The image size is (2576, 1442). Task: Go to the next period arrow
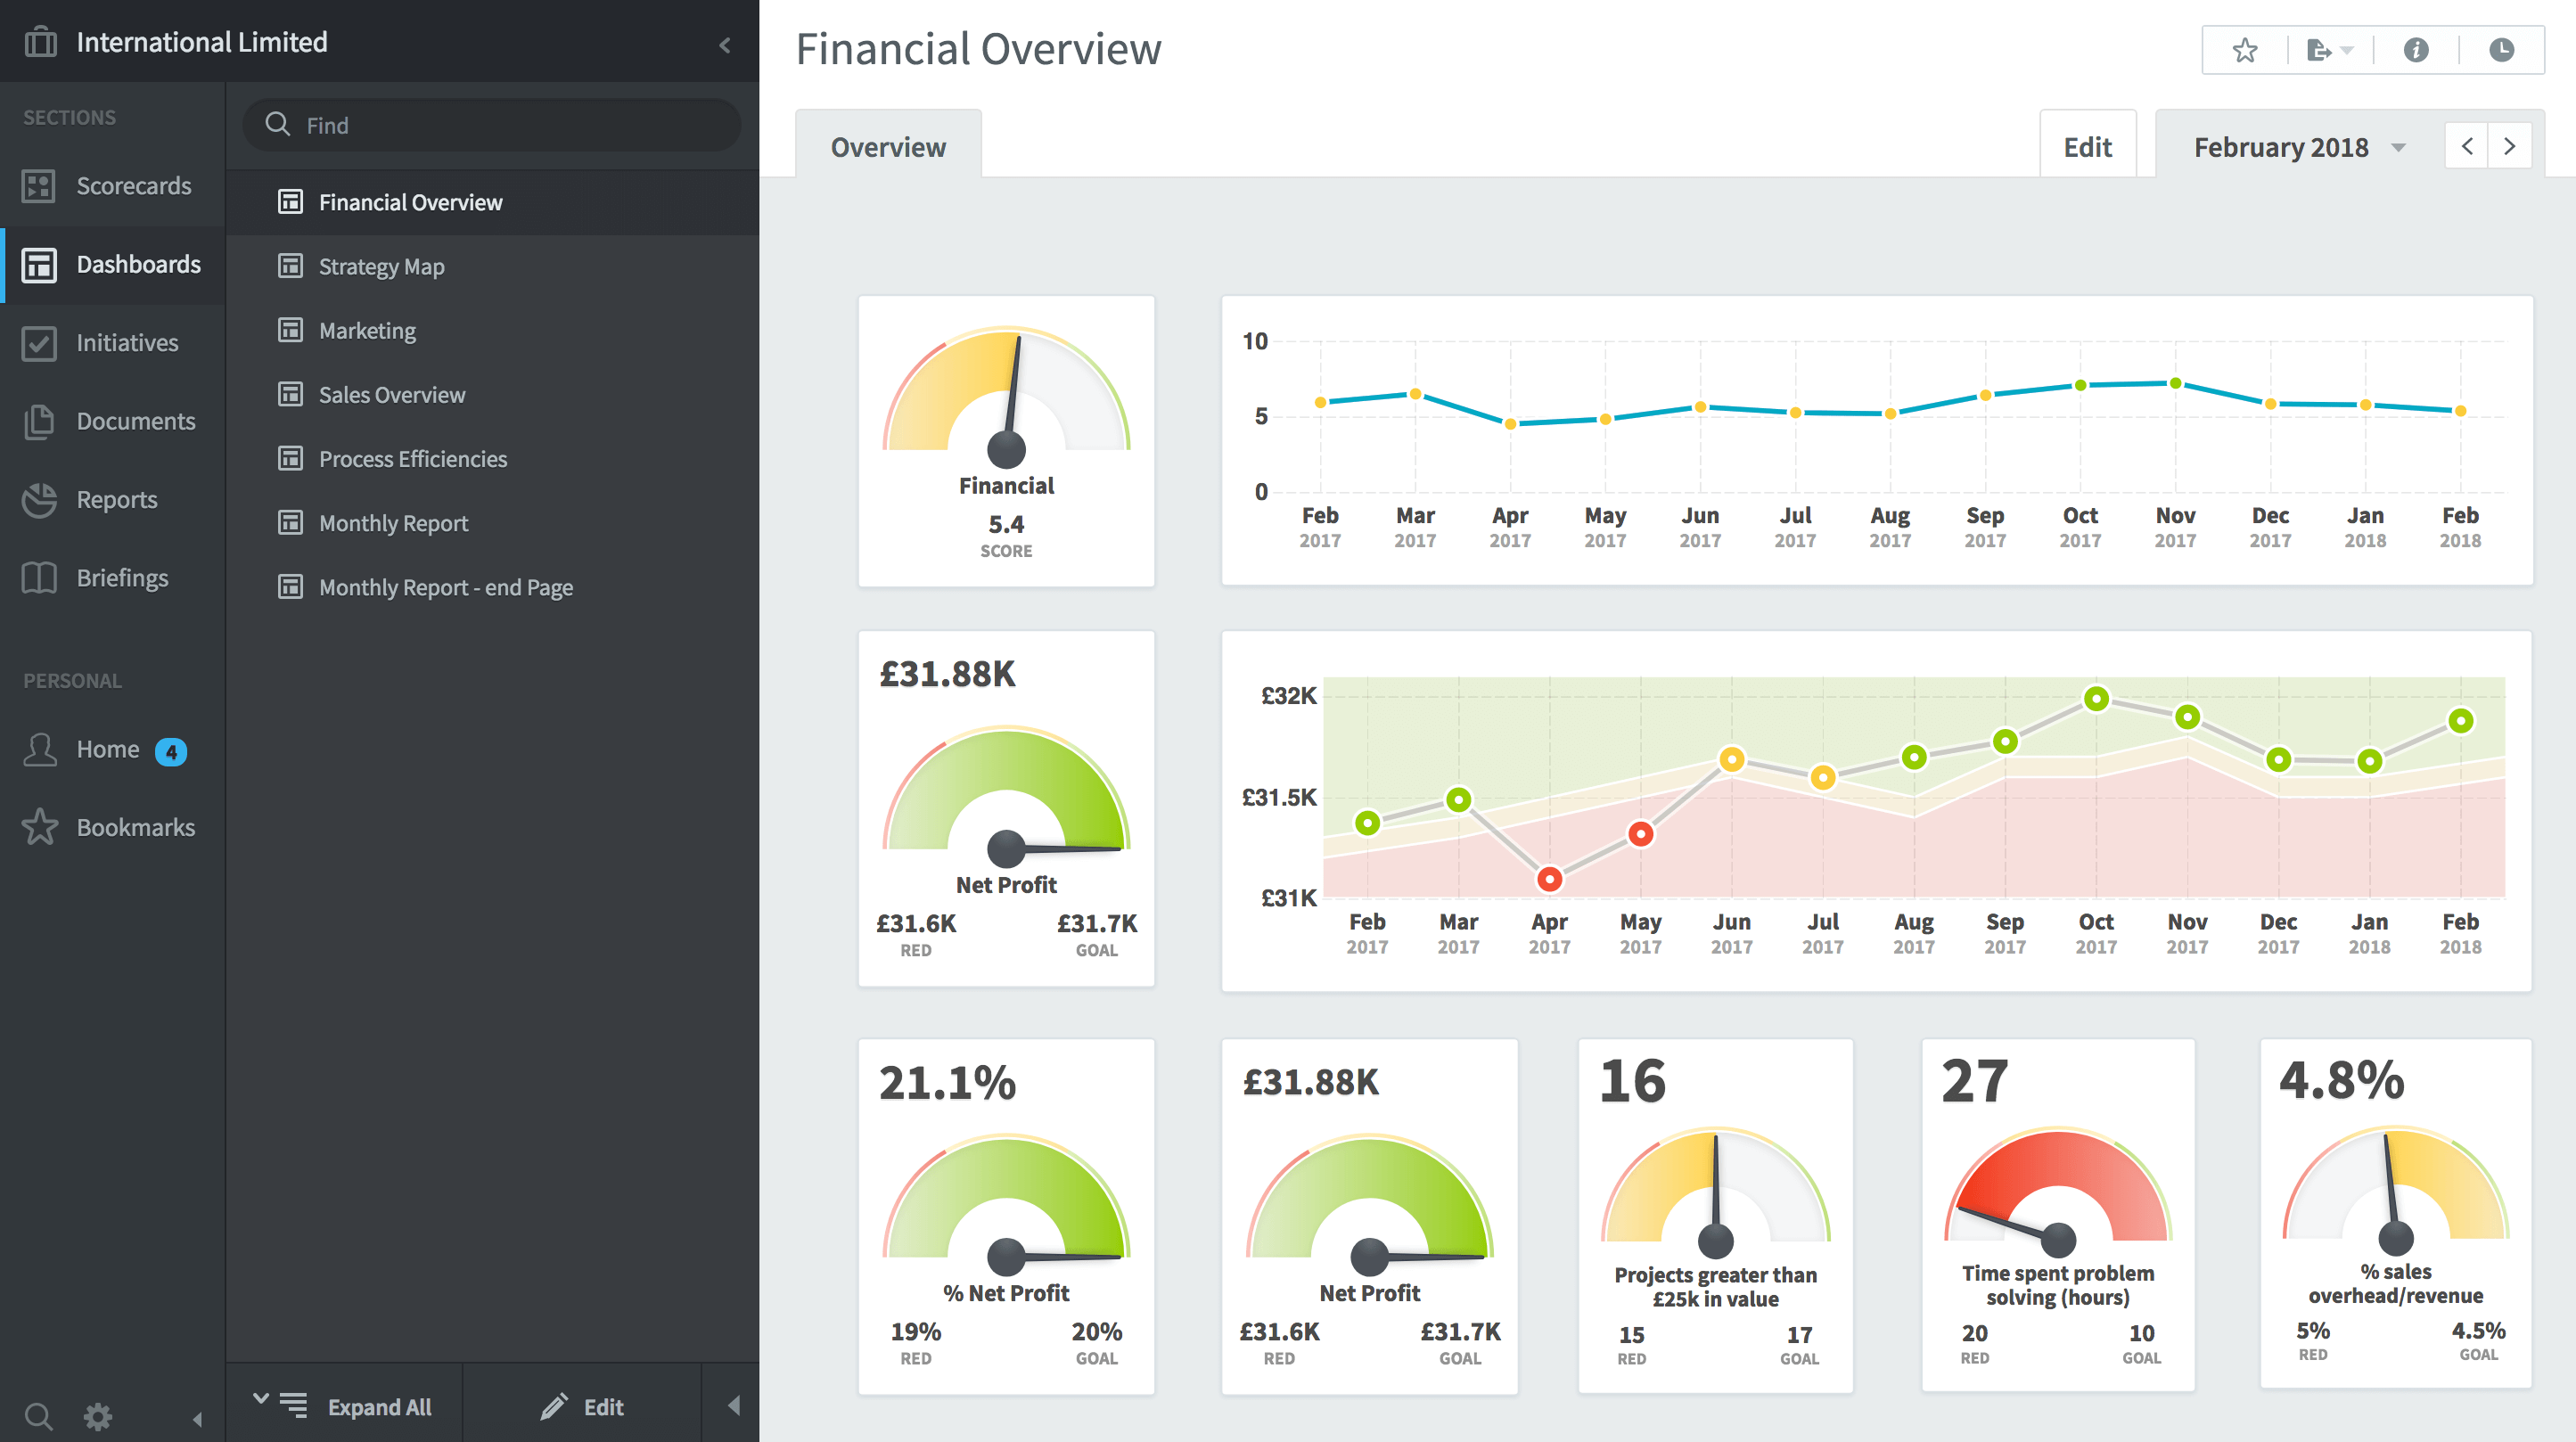(2509, 147)
